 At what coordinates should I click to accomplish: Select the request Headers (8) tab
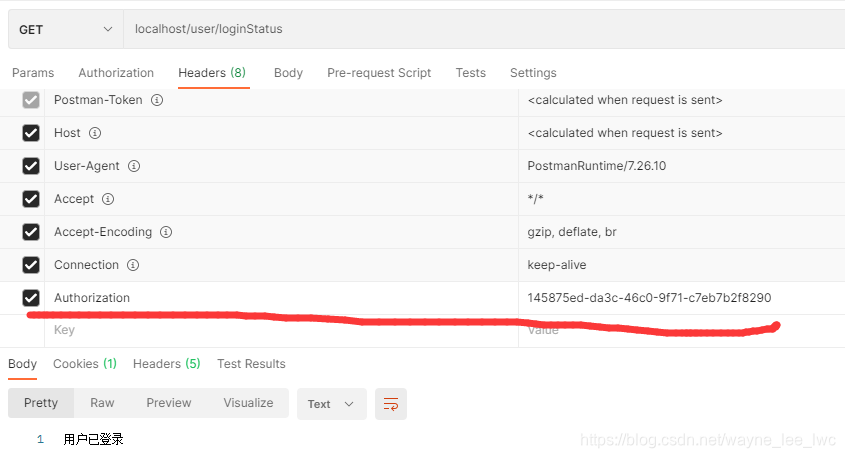click(212, 73)
